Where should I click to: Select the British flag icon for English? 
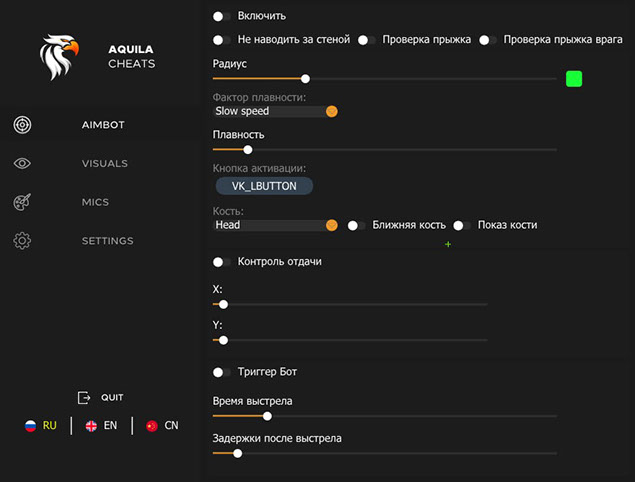coord(91,426)
